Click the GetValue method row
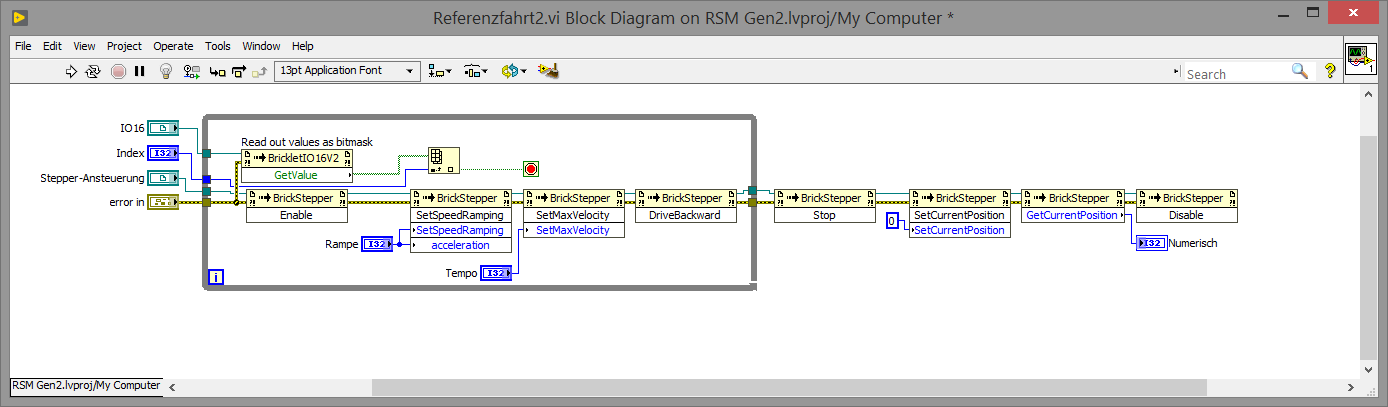The height and width of the screenshot is (407, 1388). [x=298, y=175]
